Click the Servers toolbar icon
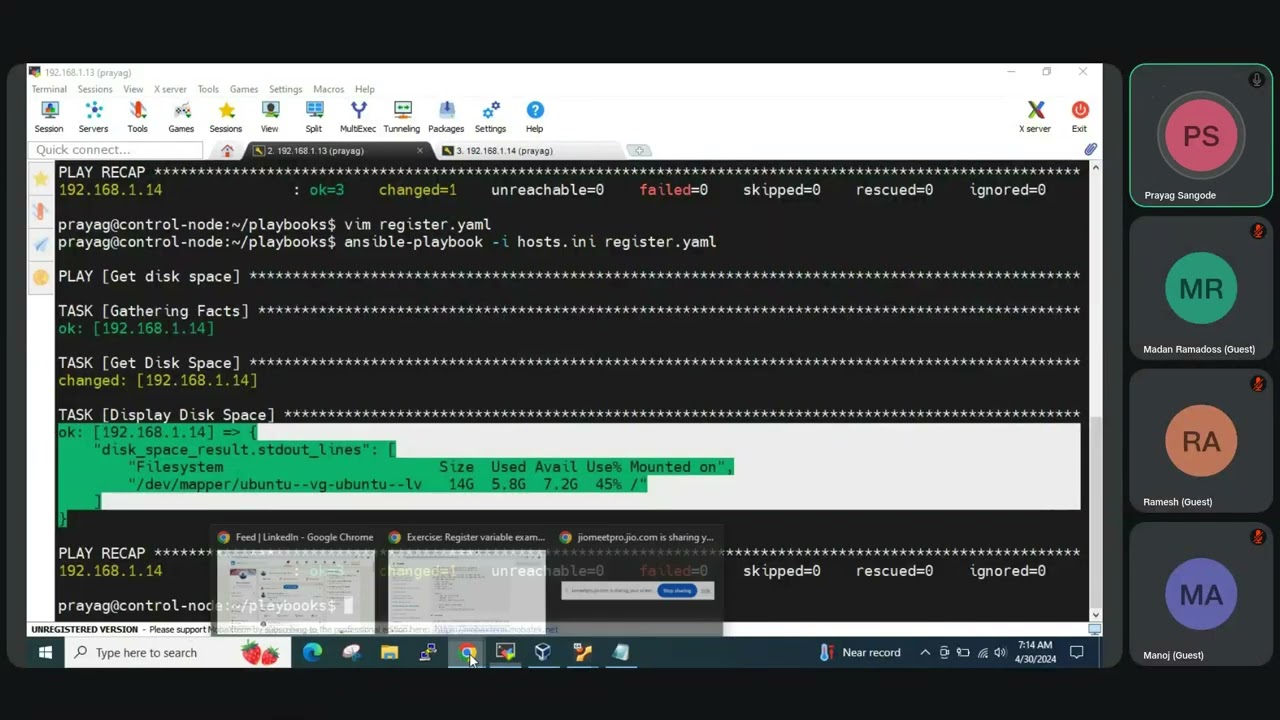Screen dimensions: 1280x720 pos(93,116)
